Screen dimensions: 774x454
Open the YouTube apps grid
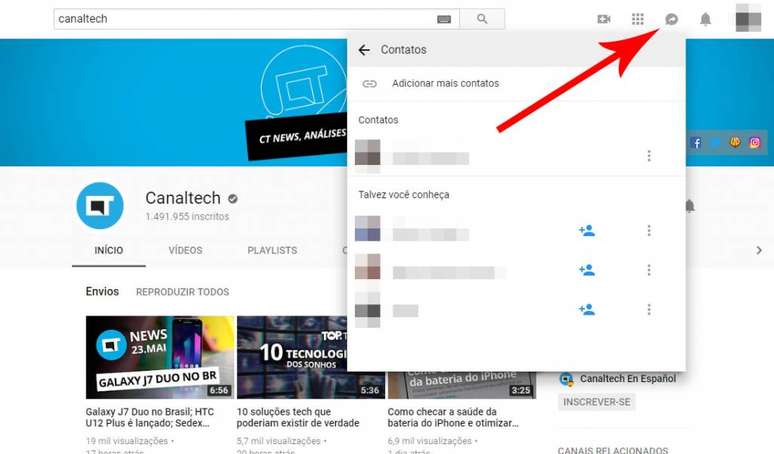click(x=638, y=19)
